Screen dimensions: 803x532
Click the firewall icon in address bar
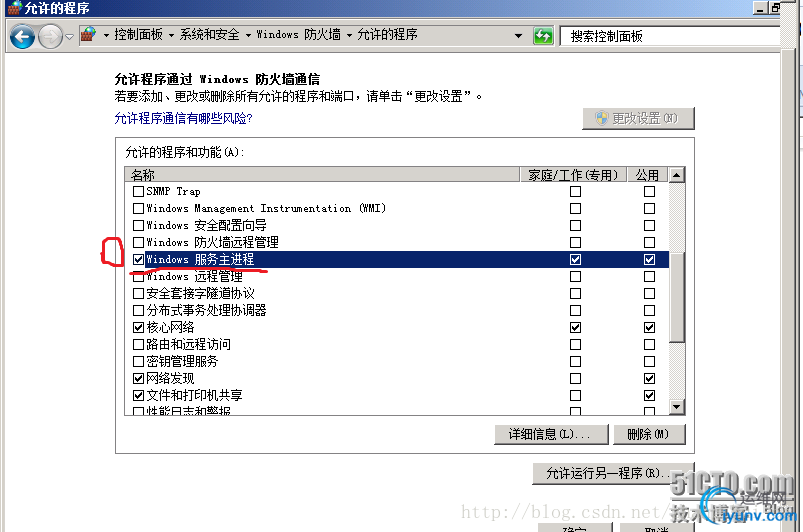pos(89,34)
